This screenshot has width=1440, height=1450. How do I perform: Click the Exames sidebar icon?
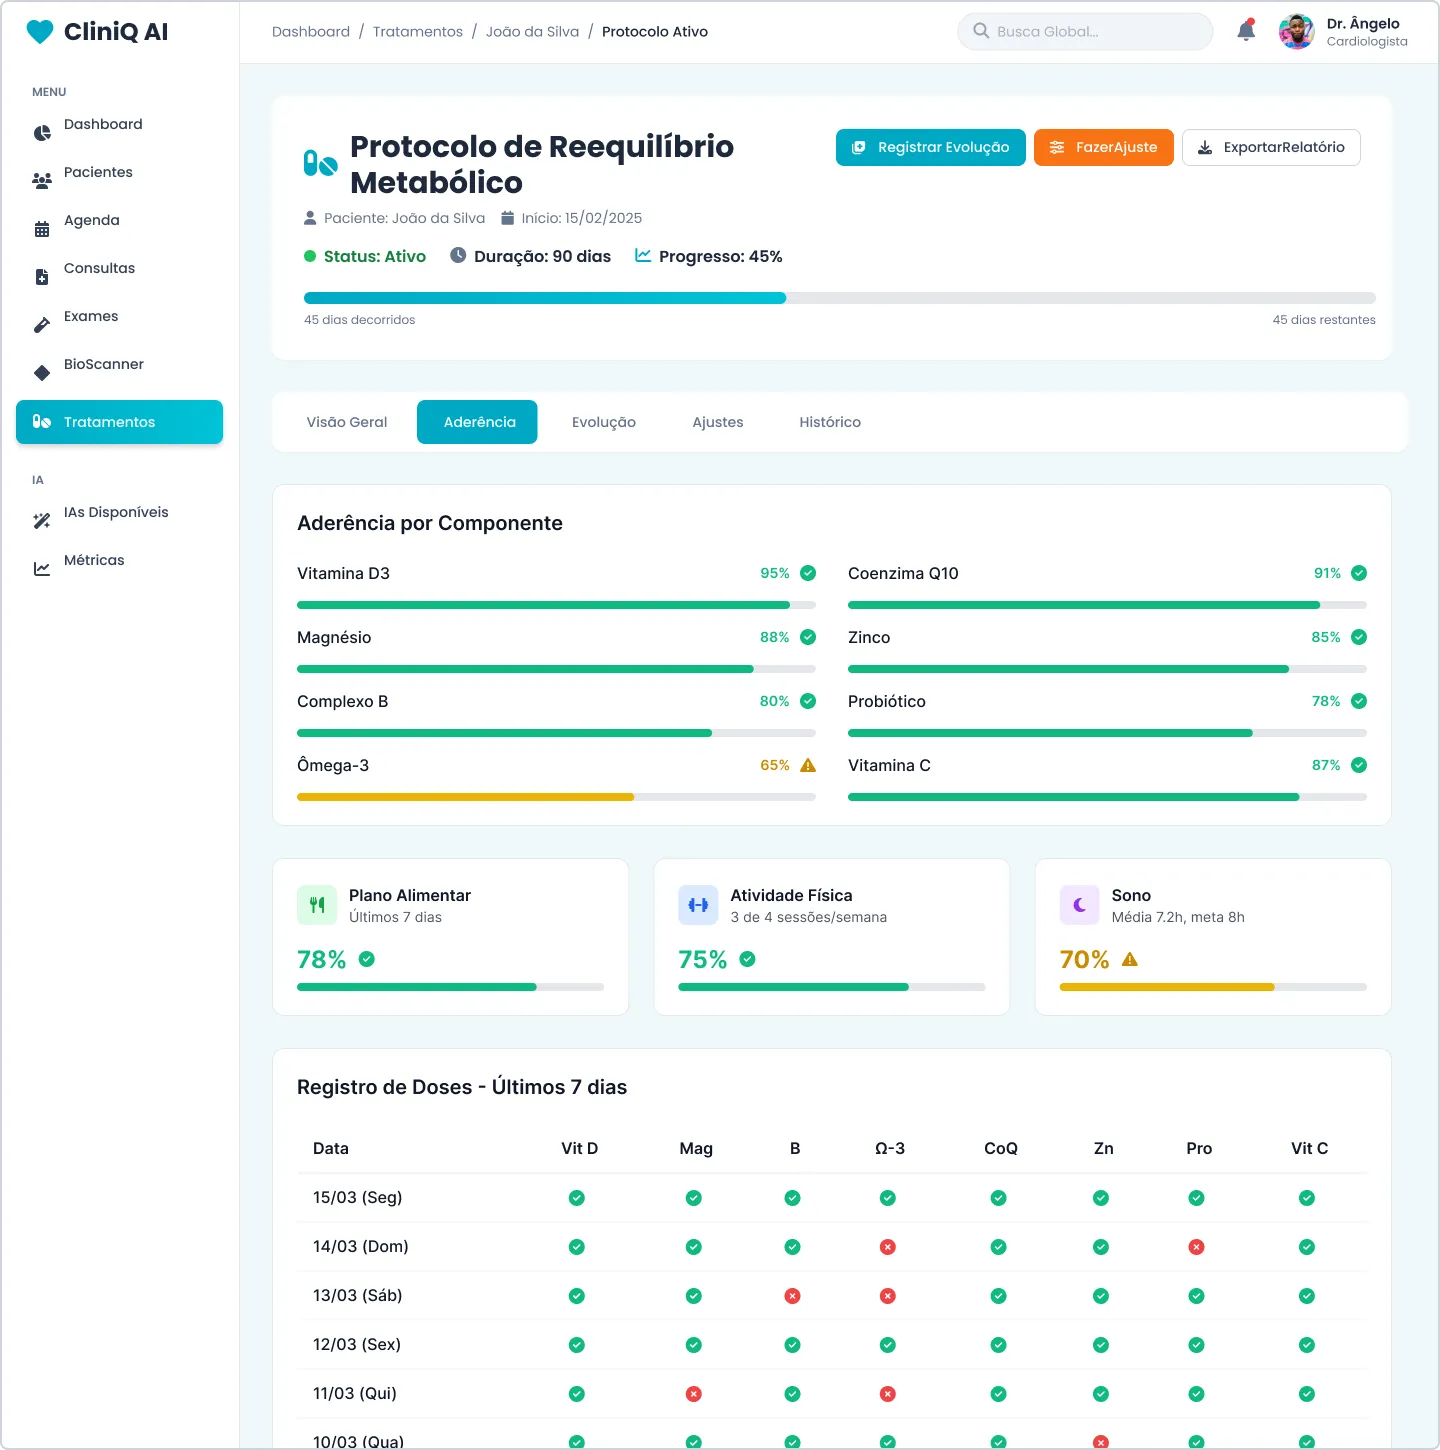(42, 325)
